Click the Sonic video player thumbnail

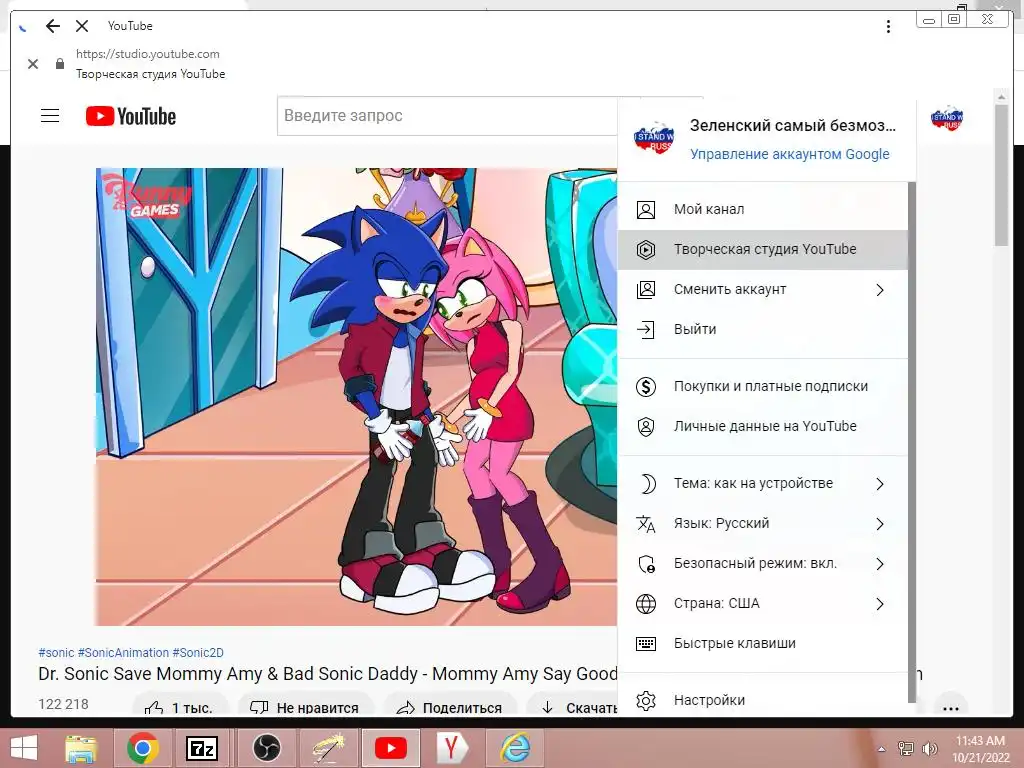click(357, 396)
